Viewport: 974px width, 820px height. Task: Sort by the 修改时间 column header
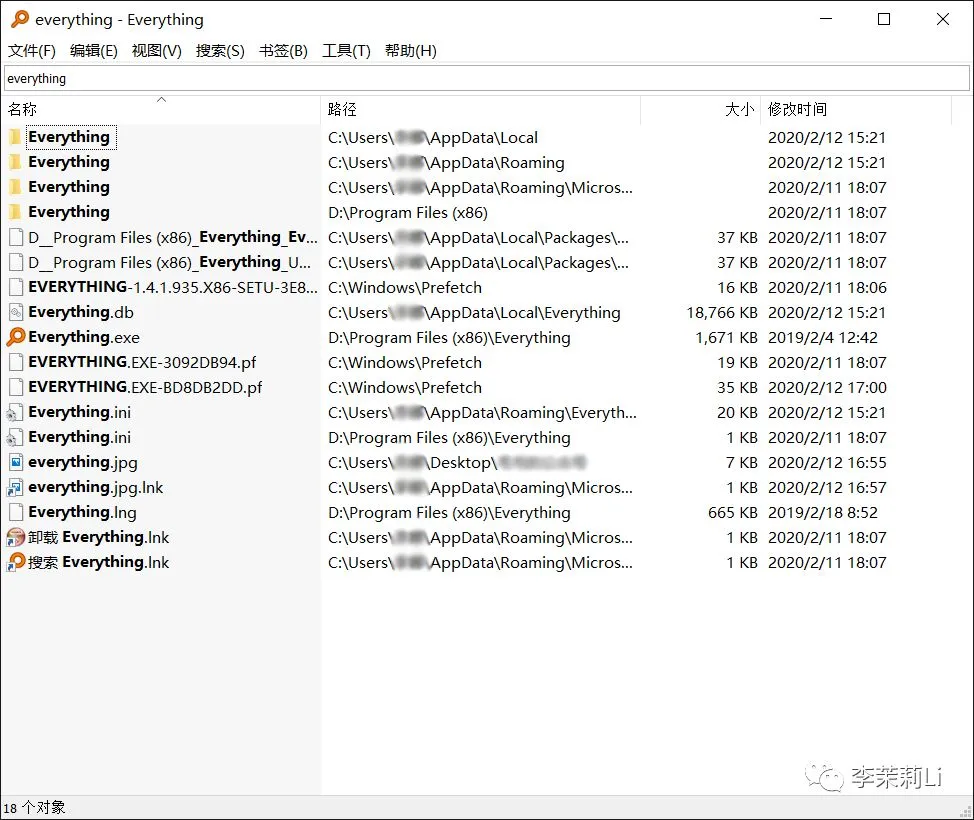(x=856, y=109)
